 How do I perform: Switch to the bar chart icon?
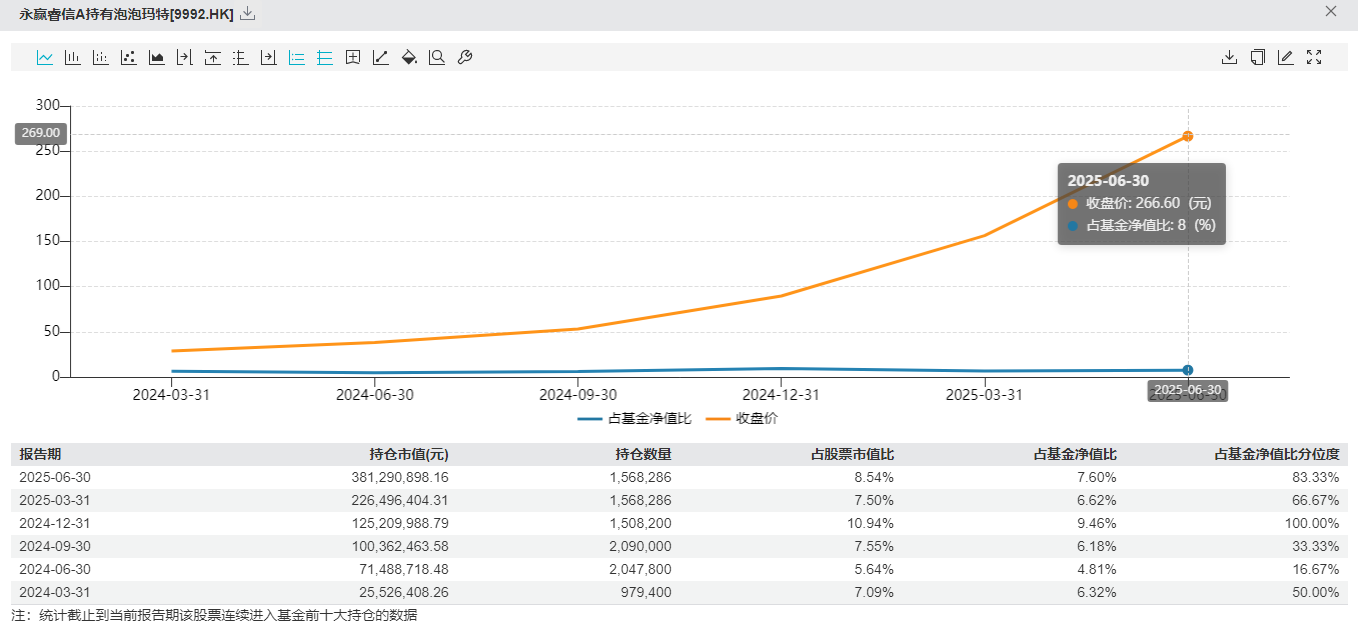(x=73, y=58)
